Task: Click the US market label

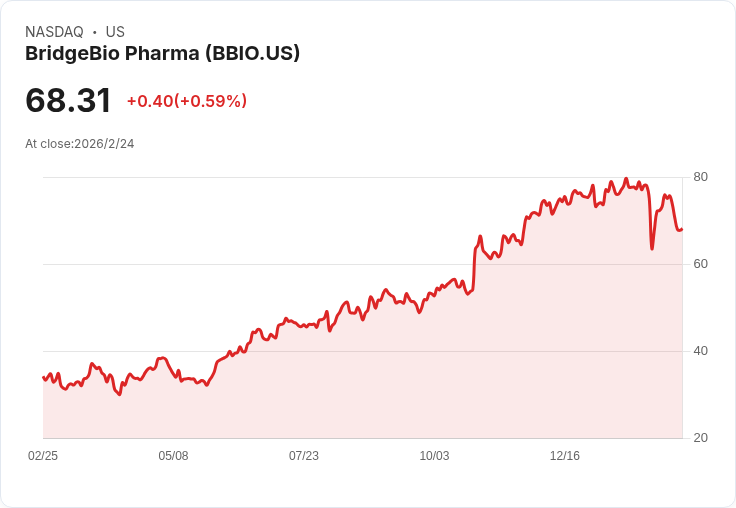Action: click(x=115, y=32)
